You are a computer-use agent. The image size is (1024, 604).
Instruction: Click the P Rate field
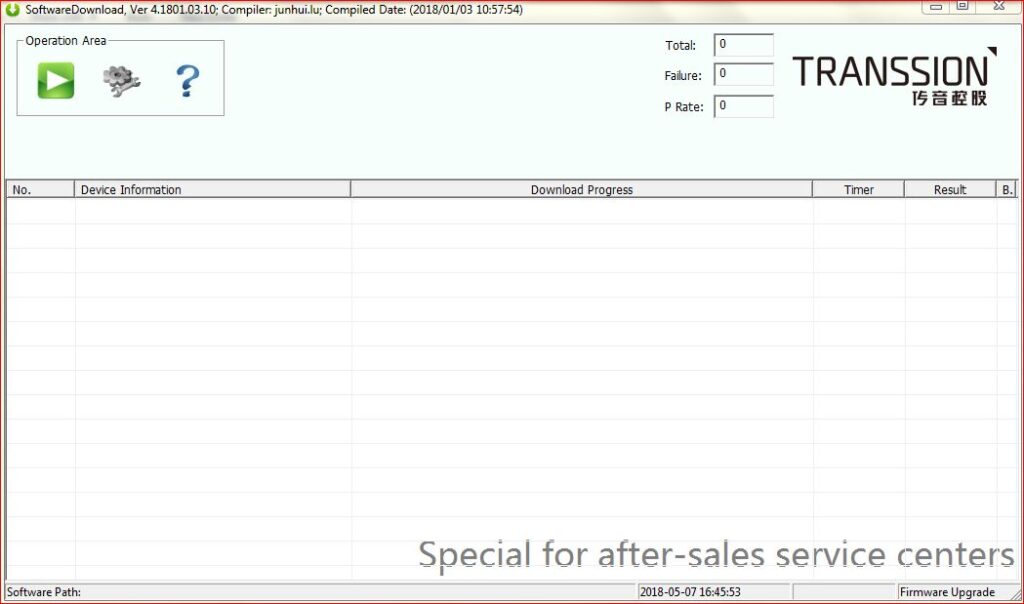pos(743,106)
